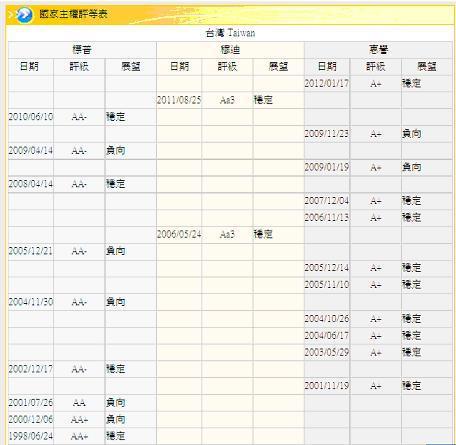This screenshot has height=445, width=456.
Task: Select the date cell 2000/12/06
Action: click(31, 419)
